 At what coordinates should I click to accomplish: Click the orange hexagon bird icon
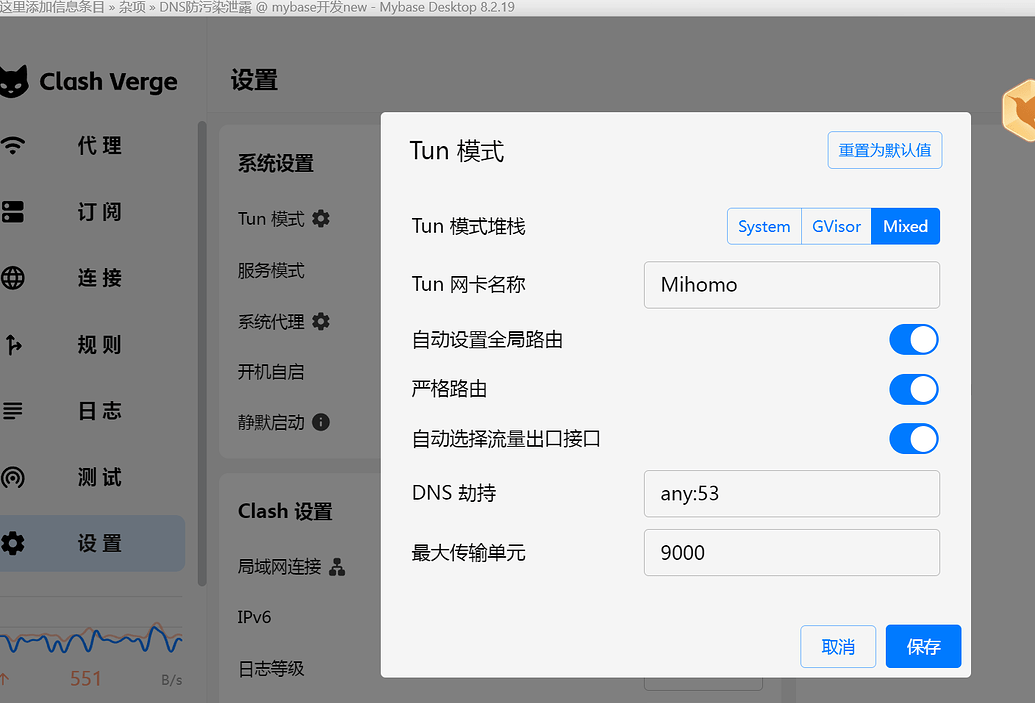click(x=1019, y=110)
